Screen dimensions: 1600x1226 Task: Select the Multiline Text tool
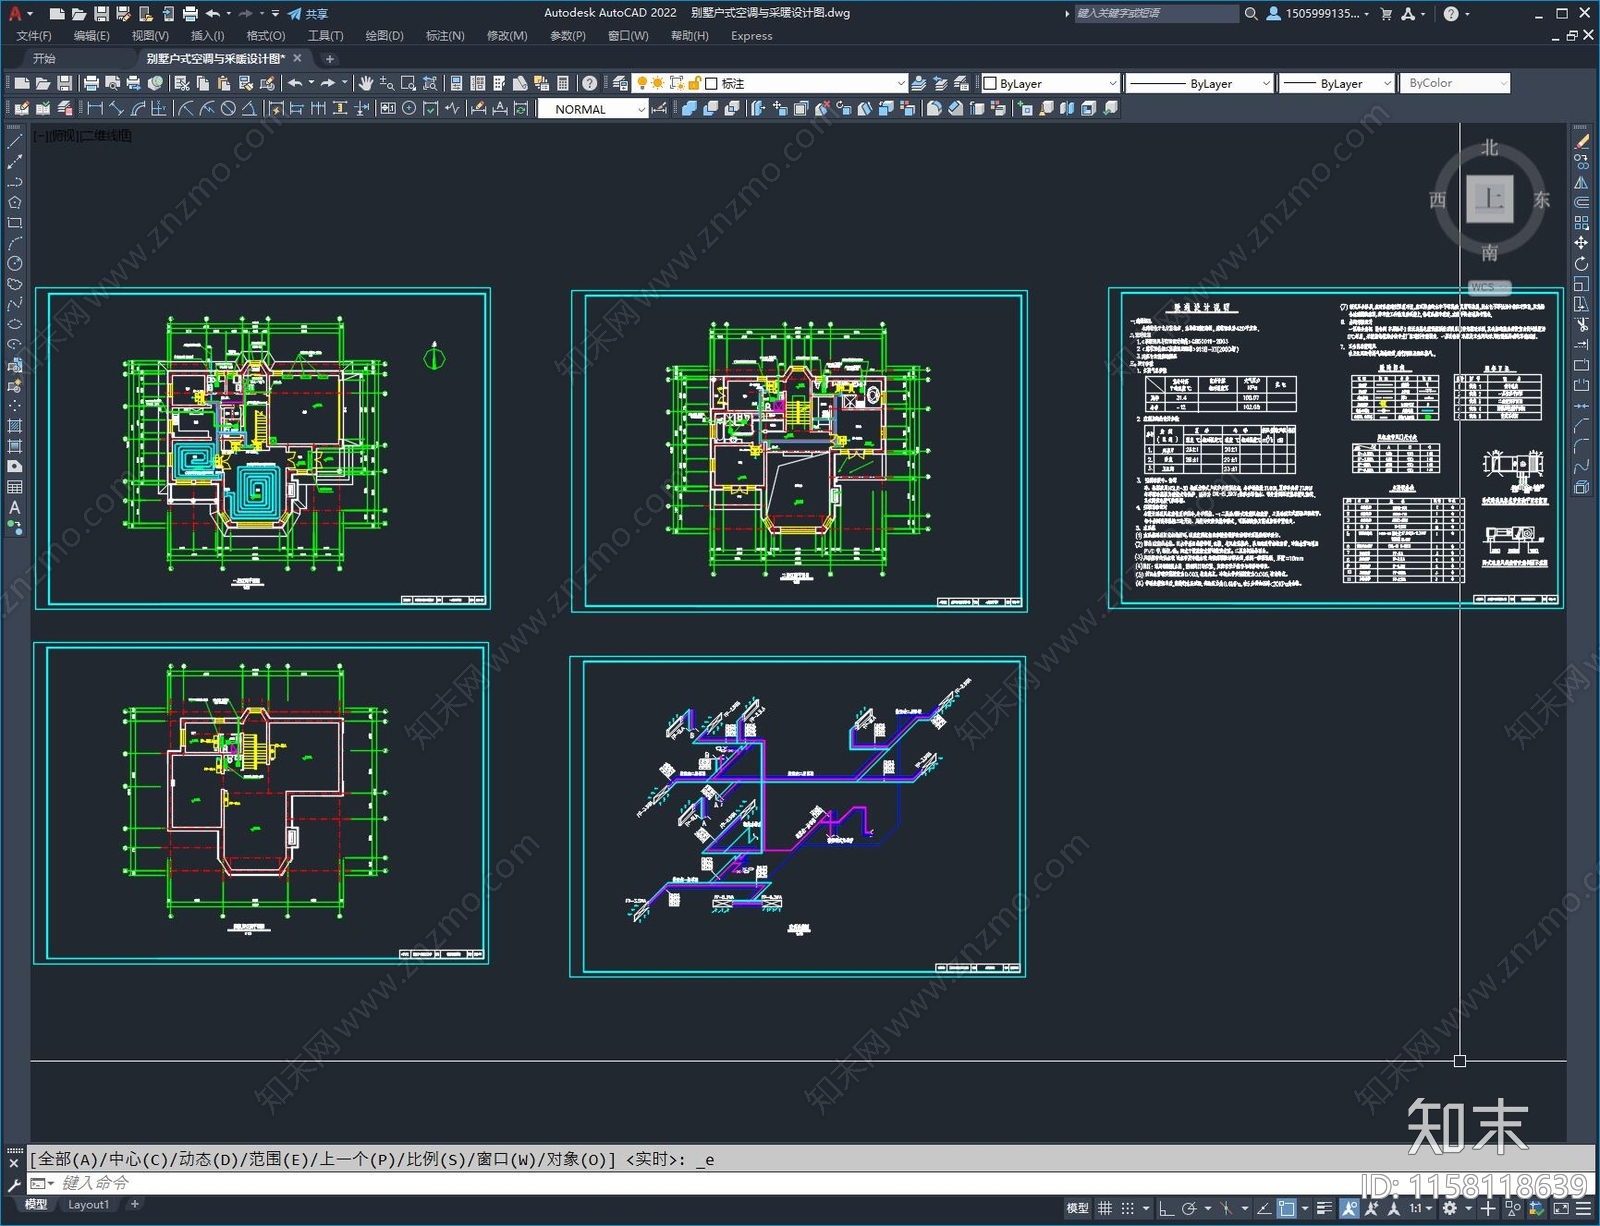[x=14, y=507]
